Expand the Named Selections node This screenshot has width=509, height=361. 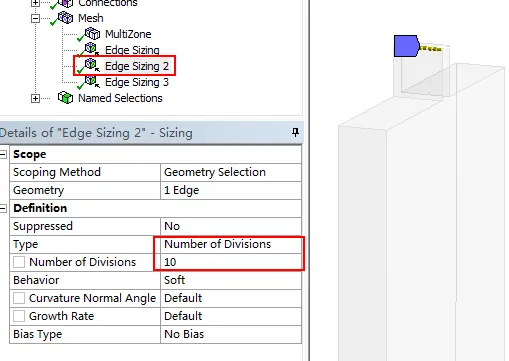(35, 98)
